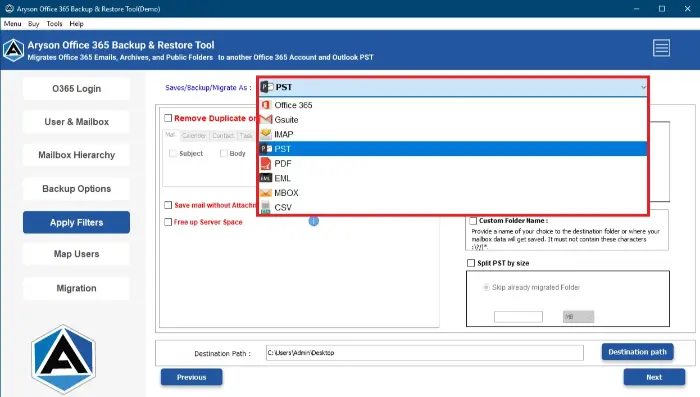Minimize the Aryson window
Image resolution: width=700 pixels, height=397 pixels.
[x=636, y=8]
